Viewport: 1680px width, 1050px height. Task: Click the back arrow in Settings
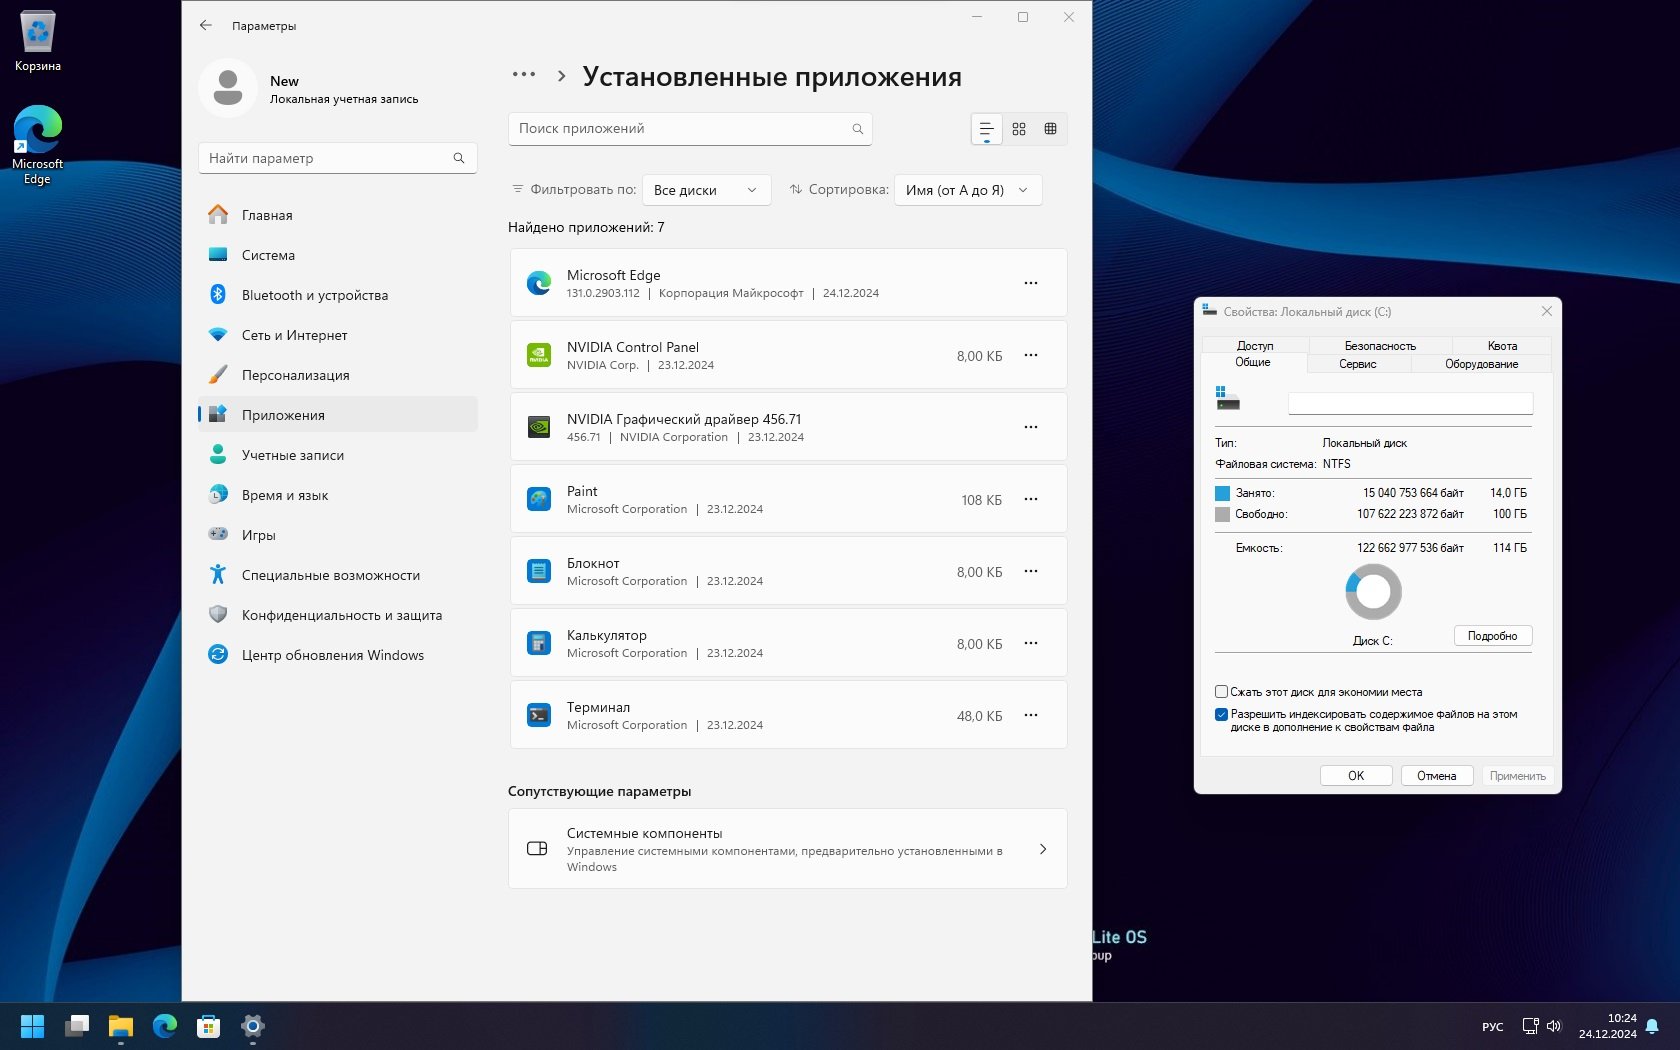coord(206,26)
